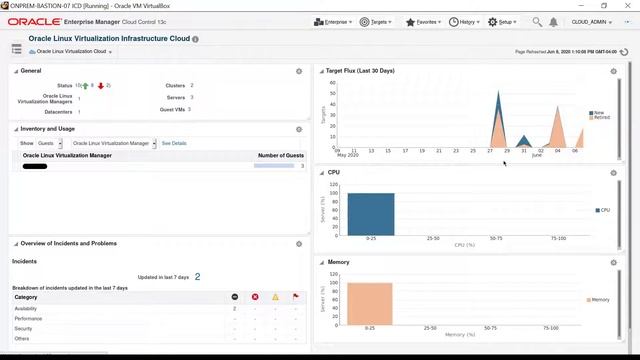Open the Show Guests dropdown
The height and width of the screenshot is (360, 640).
(x=49, y=143)
